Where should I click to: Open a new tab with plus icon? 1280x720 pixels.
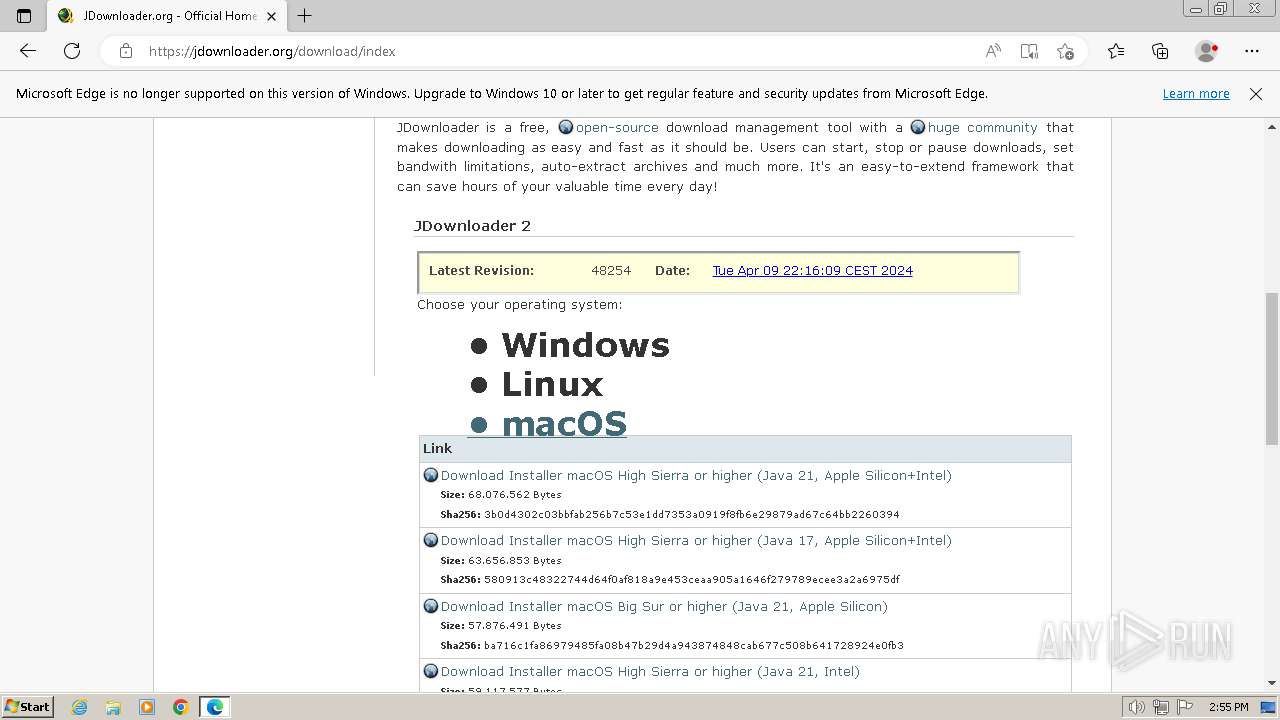tap(305, 16)
